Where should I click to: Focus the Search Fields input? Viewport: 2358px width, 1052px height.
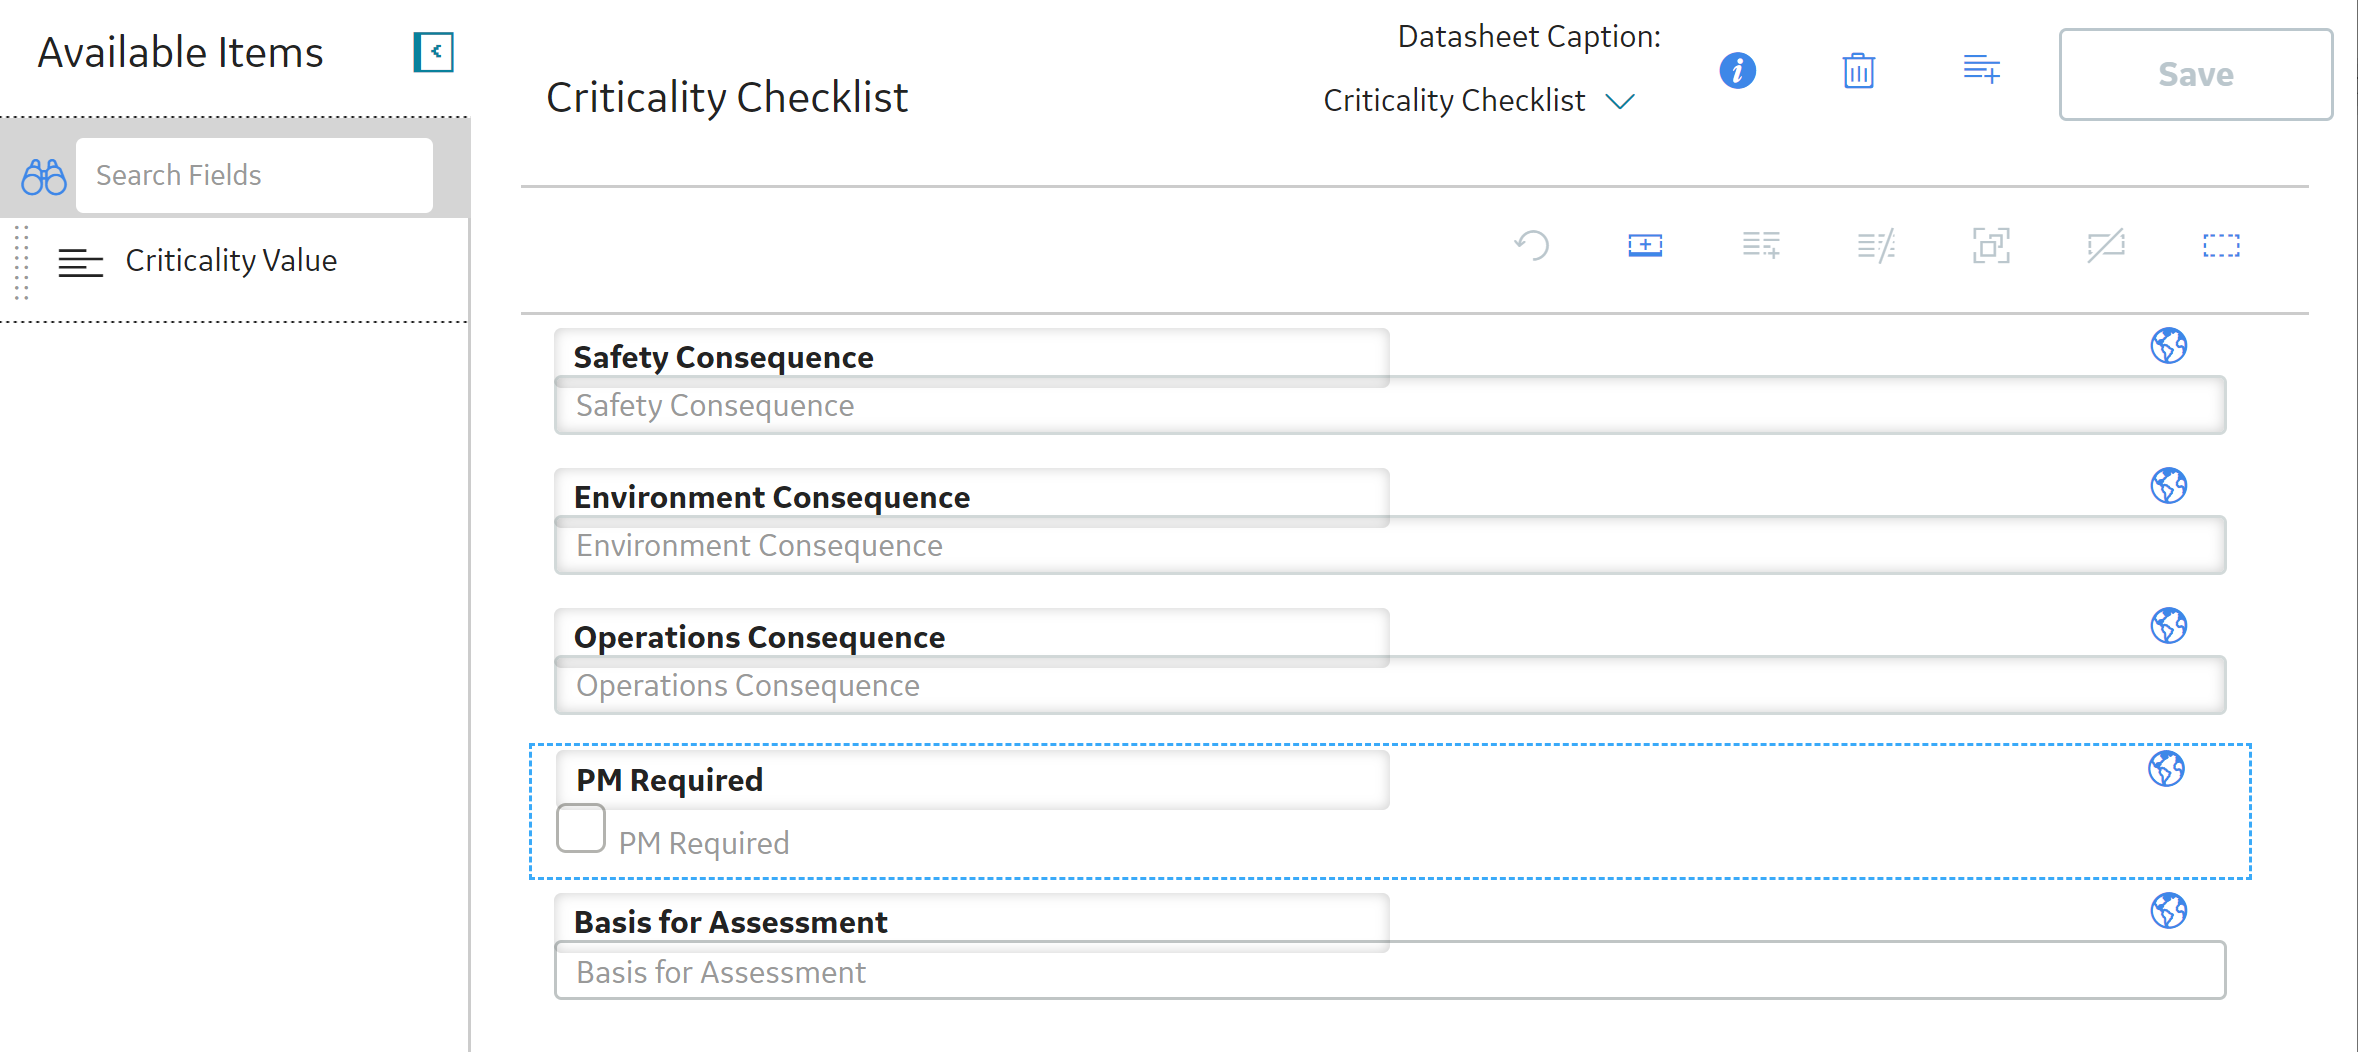coord(254,175)
